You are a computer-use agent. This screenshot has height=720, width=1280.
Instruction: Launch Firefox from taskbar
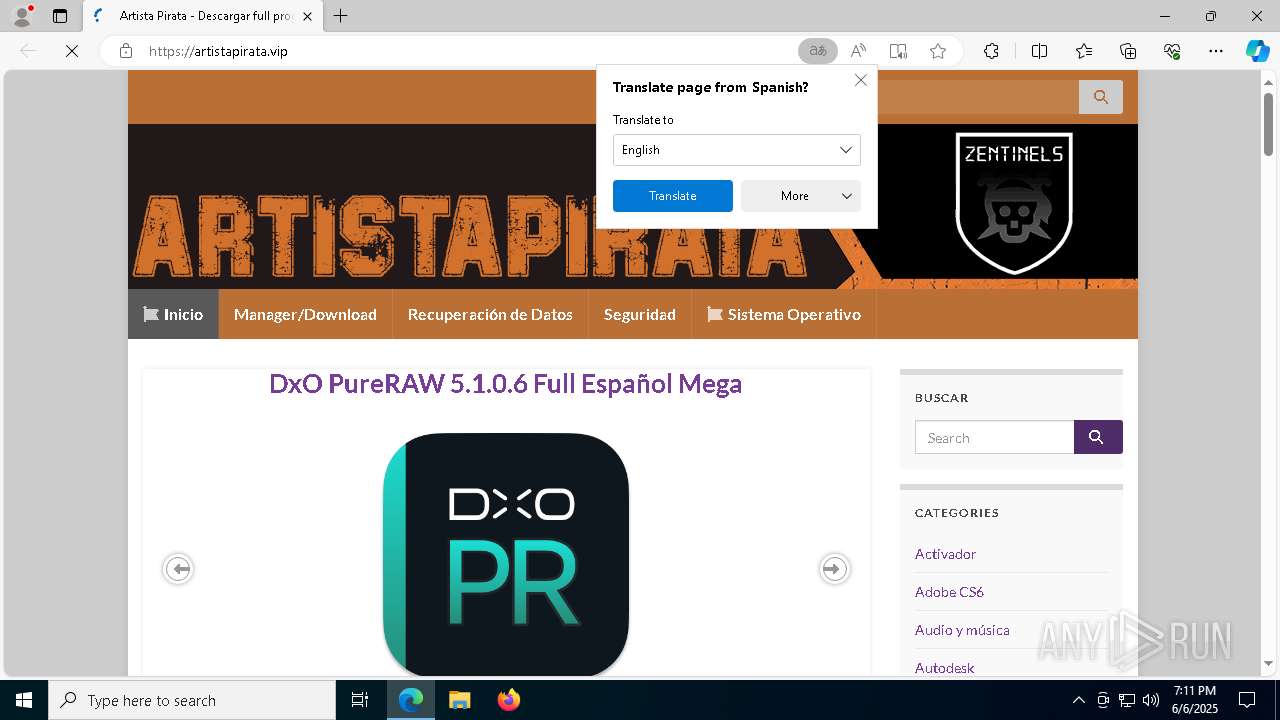point(509,700)
